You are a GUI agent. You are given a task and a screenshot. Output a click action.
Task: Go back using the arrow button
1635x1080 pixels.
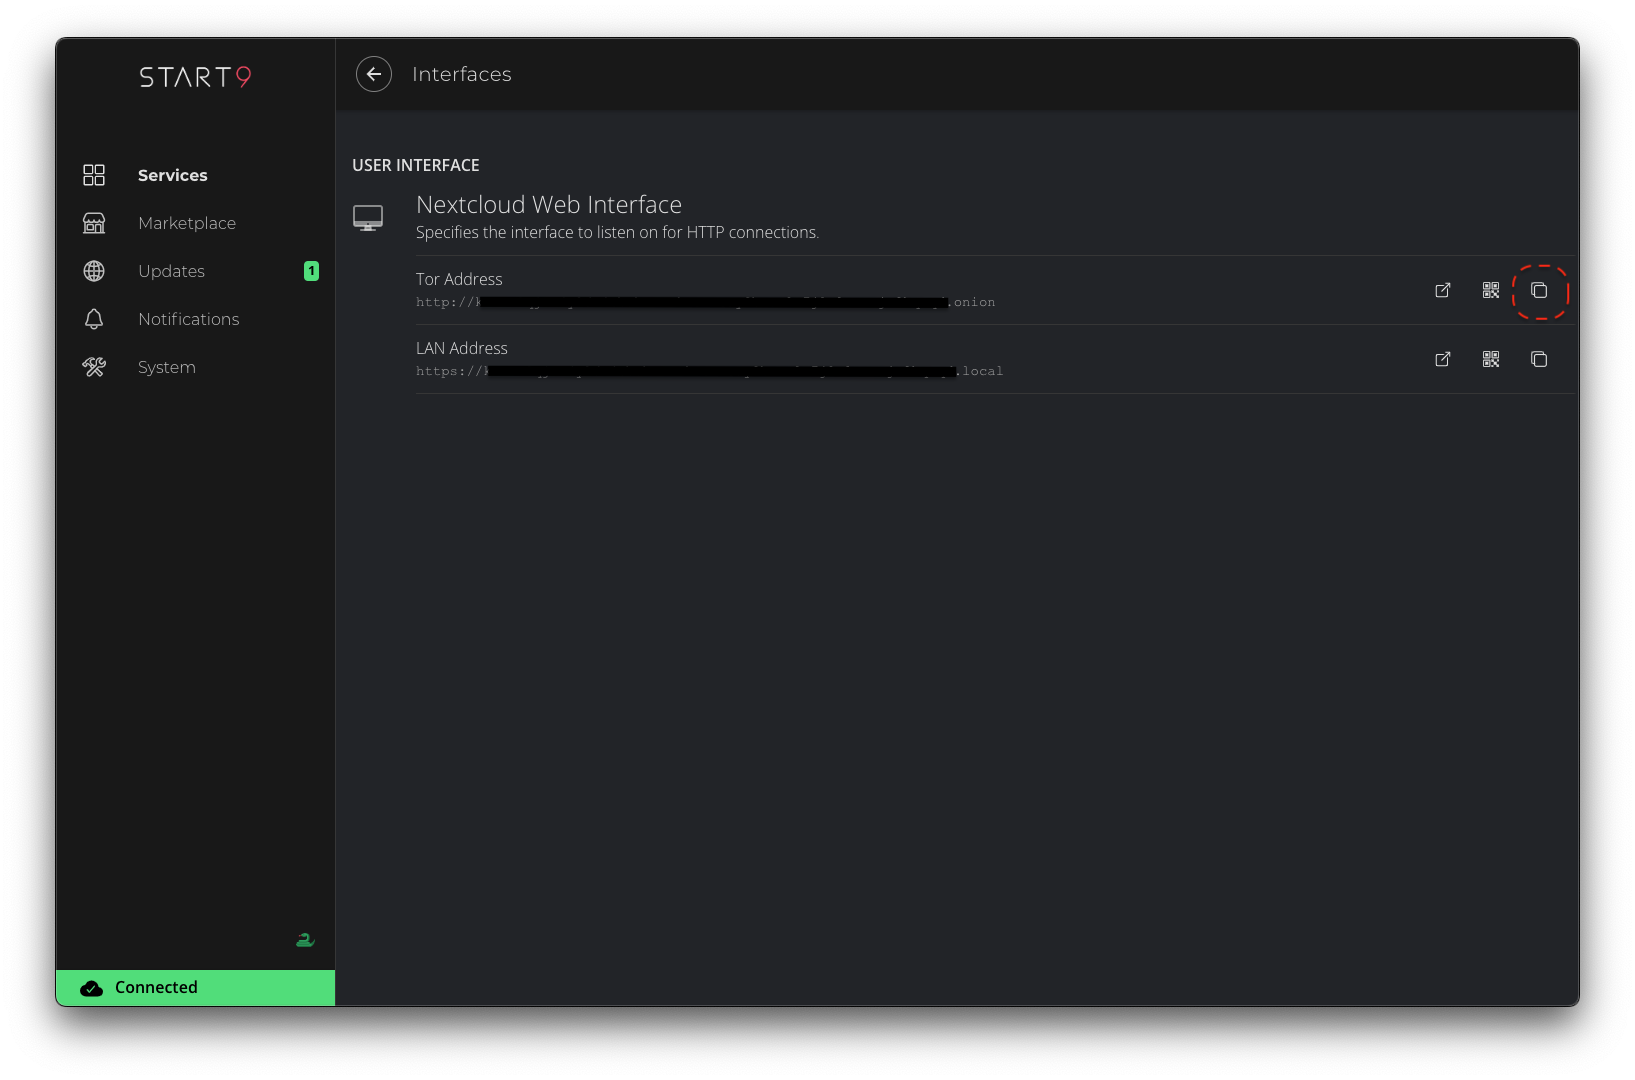(374, 74)
